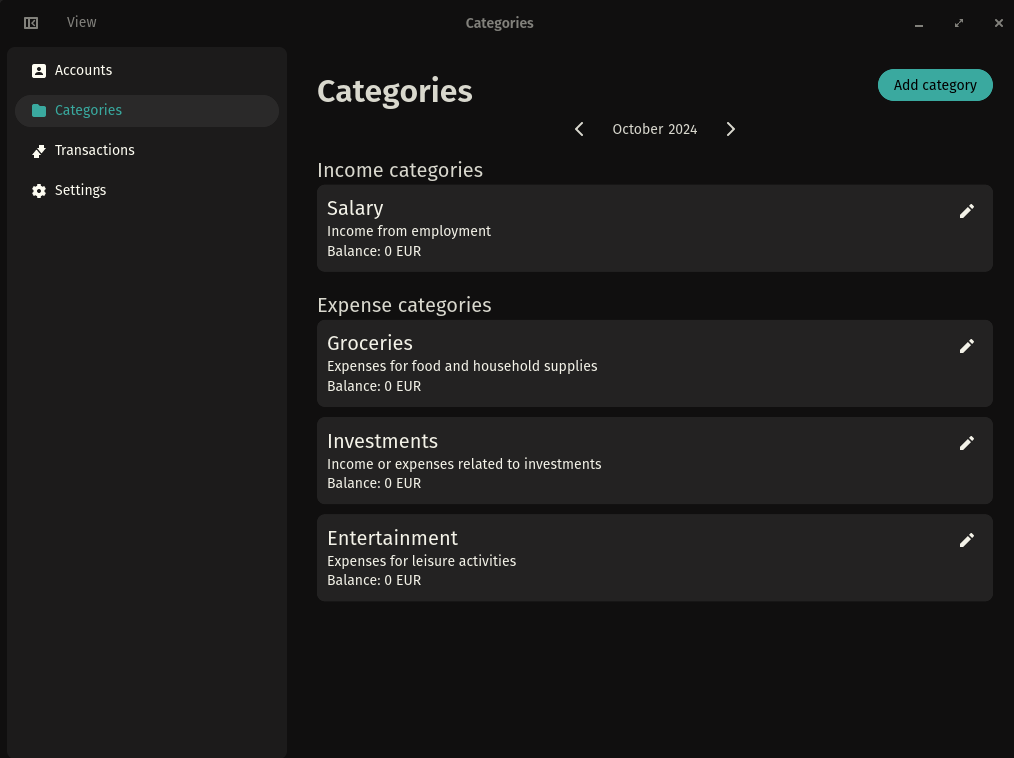Select the Salary category name
1014x758 pixels.
pos(355,208)
